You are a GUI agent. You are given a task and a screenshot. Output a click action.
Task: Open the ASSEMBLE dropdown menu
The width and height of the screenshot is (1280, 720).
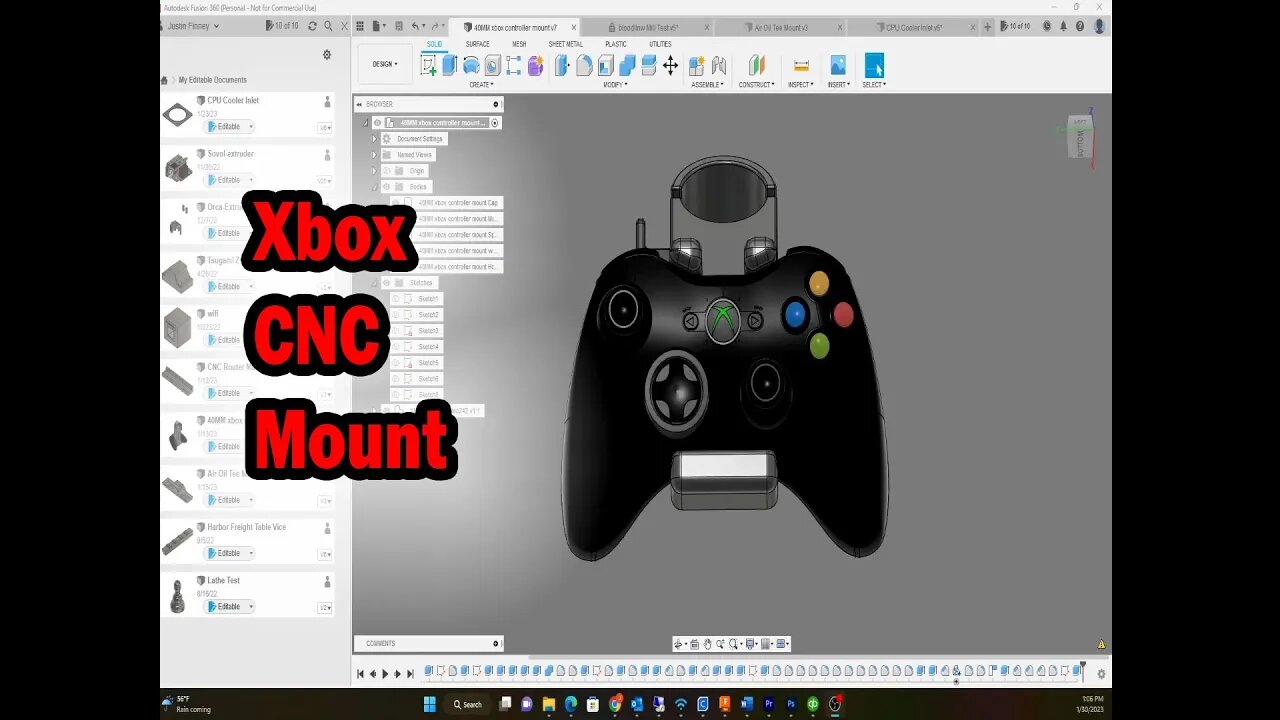[x=707, y=85]
